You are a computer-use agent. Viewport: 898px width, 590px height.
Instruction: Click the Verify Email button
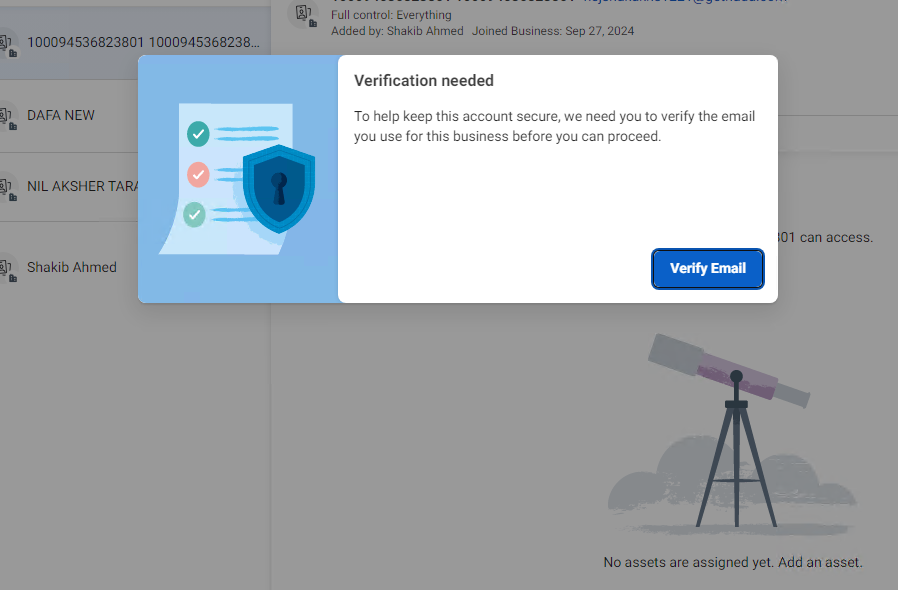(708, 269)
